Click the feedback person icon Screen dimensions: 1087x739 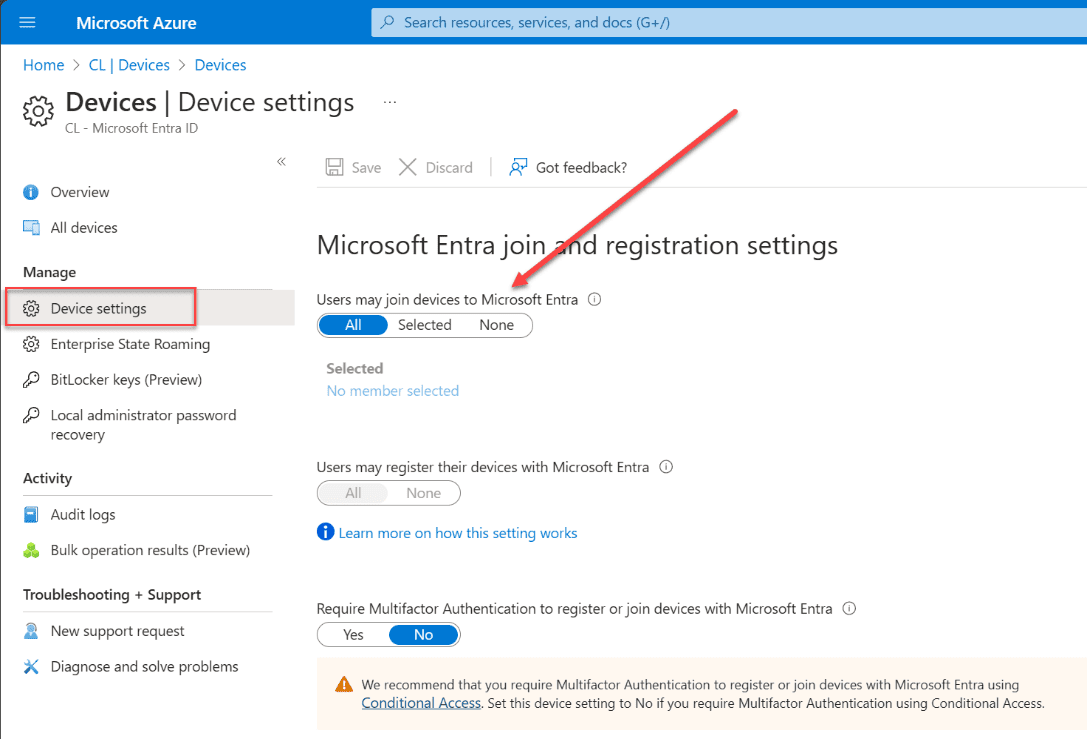pyautogui.click(x=518, y=167)
